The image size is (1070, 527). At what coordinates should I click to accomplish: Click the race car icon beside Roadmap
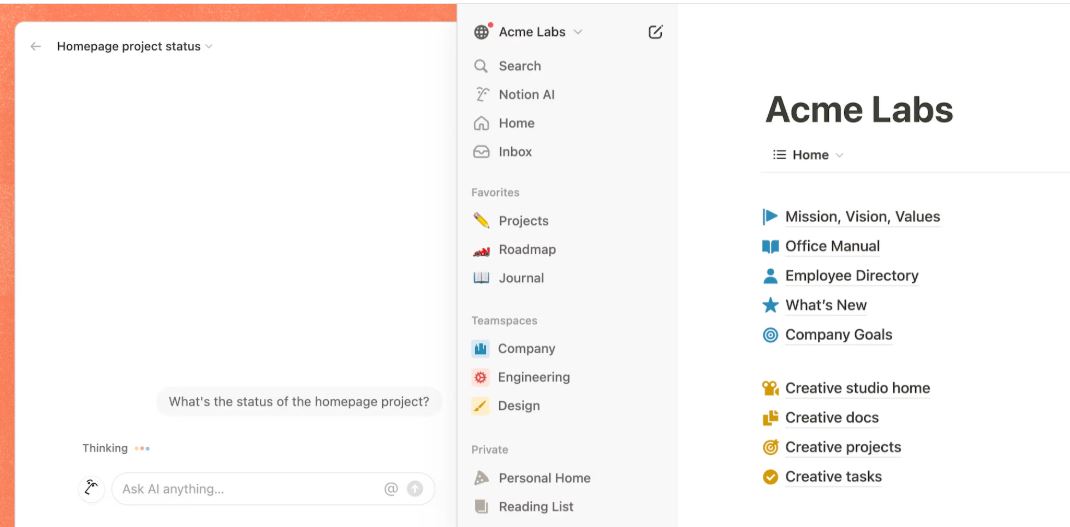[482, 250]
